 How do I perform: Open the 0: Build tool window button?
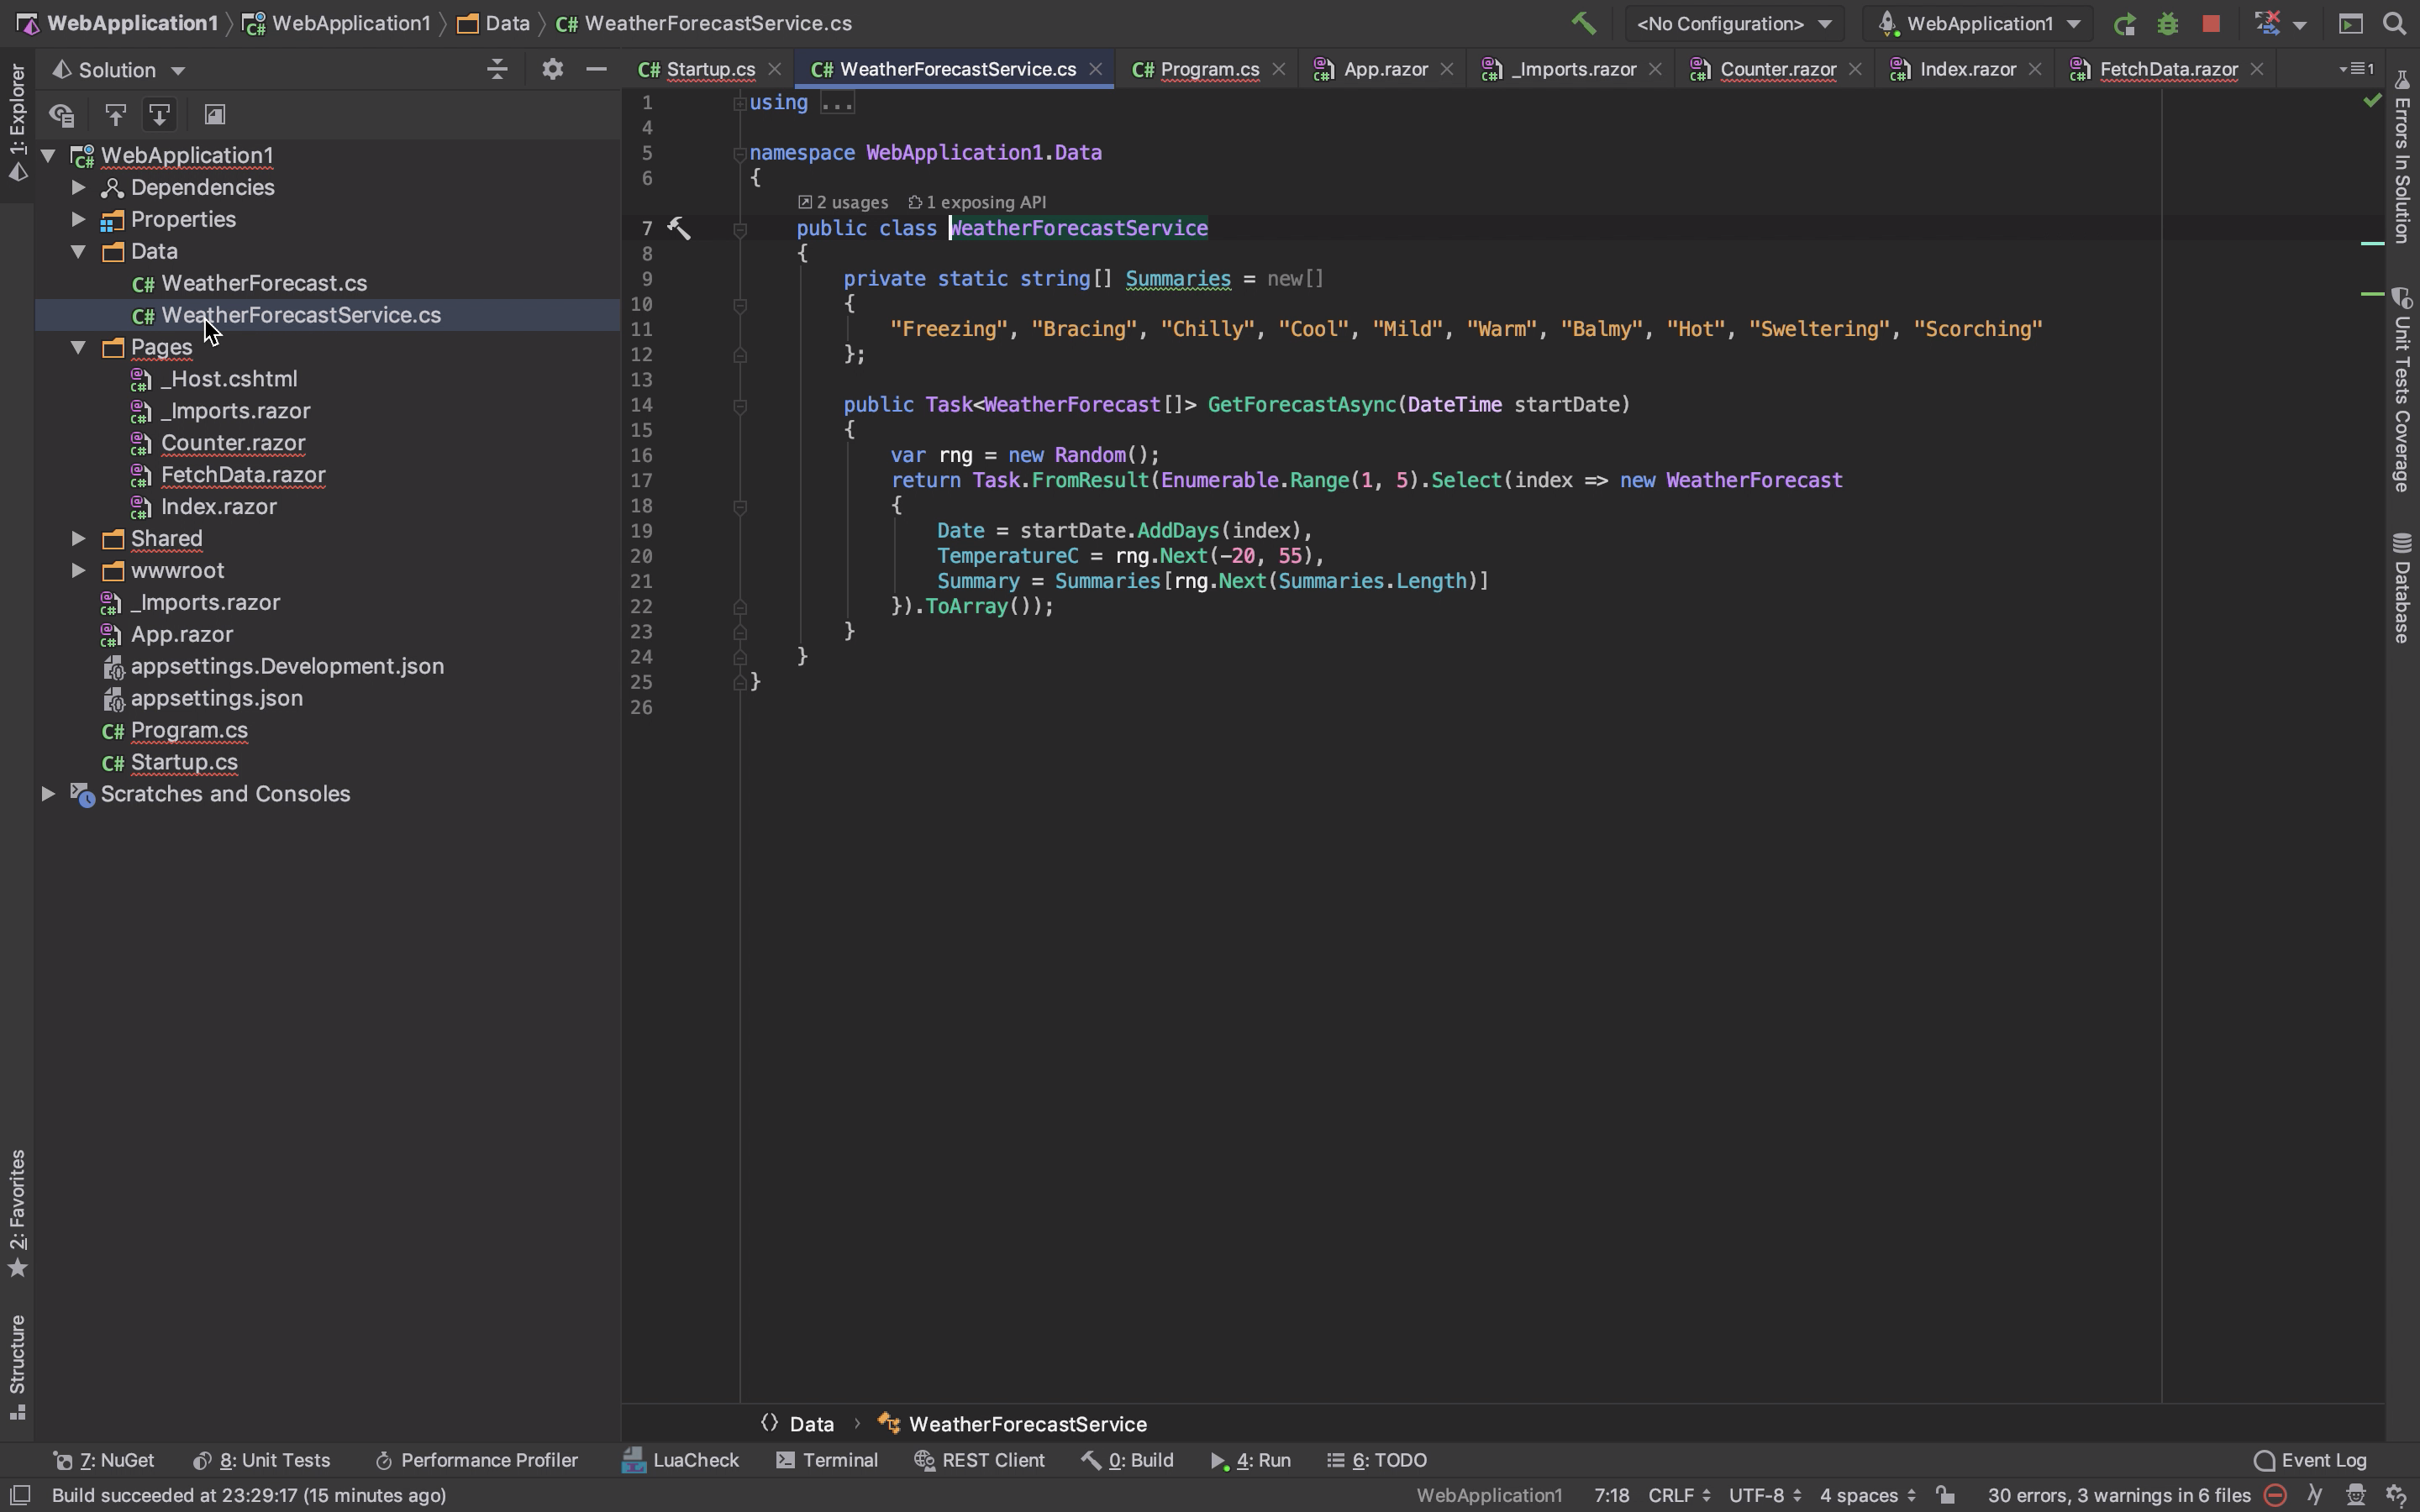coord(1127,1460)
